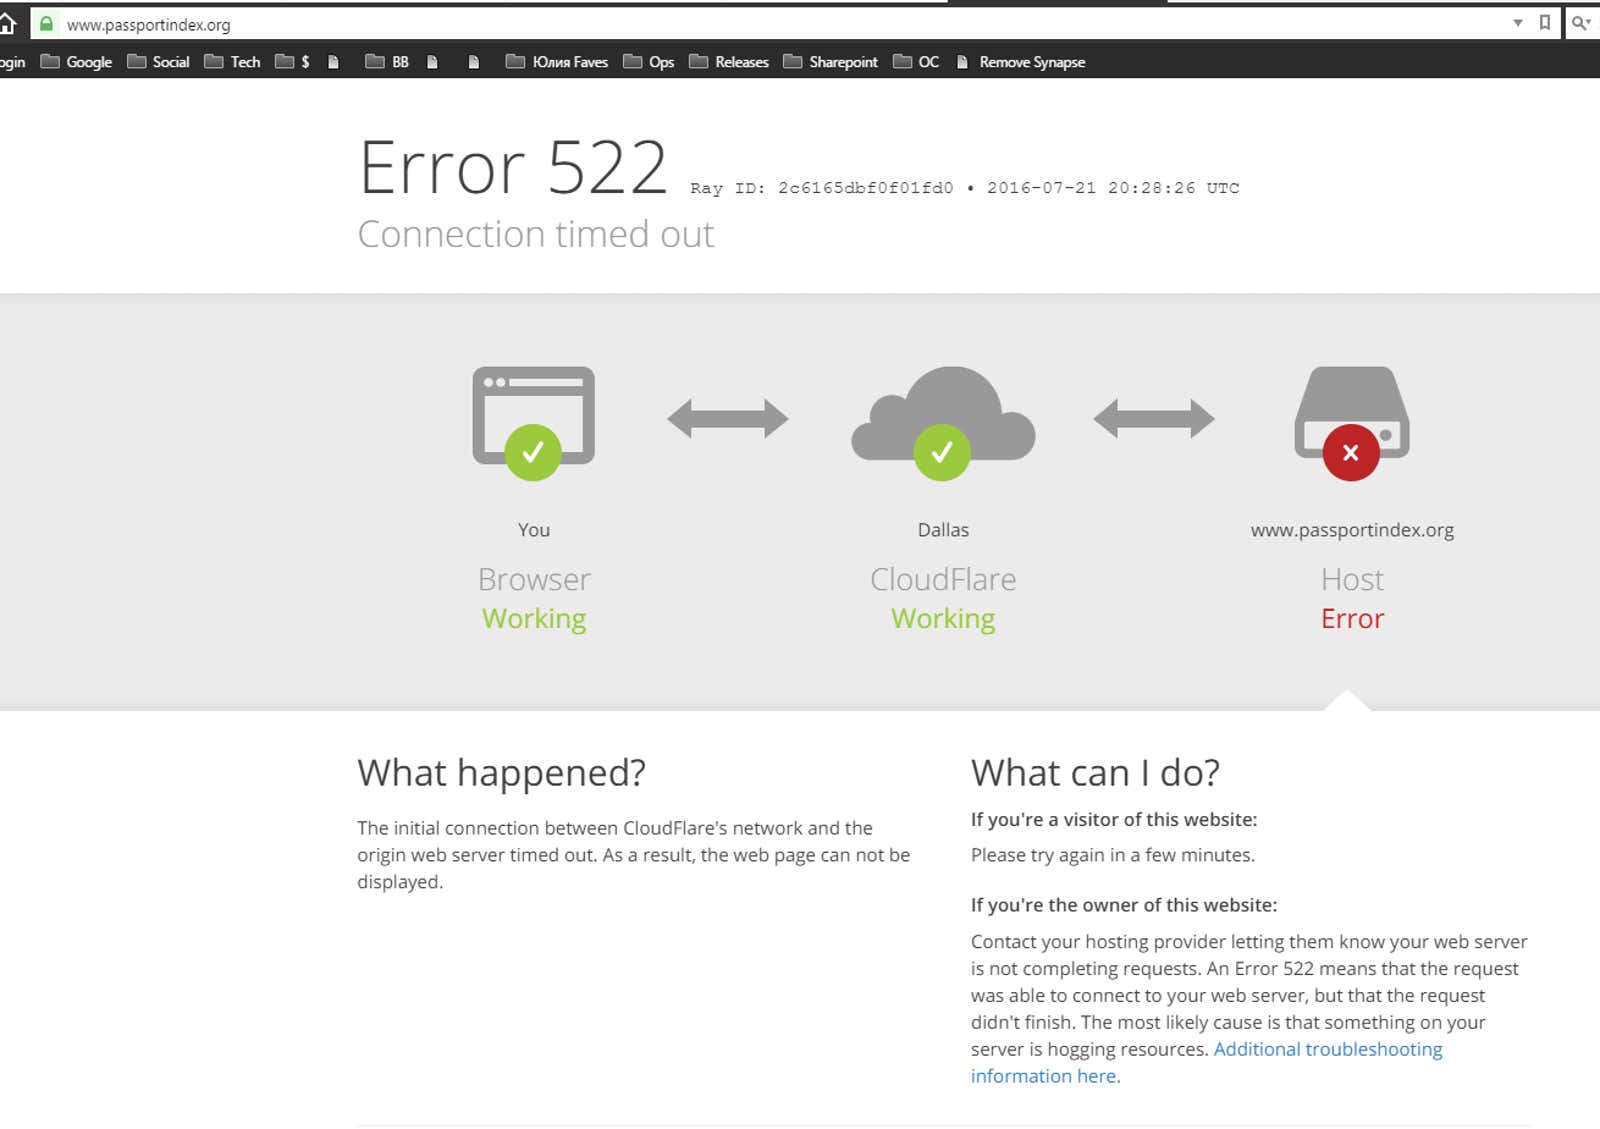
Task: Click the What happened? heading
Action: tap(502, 773)
